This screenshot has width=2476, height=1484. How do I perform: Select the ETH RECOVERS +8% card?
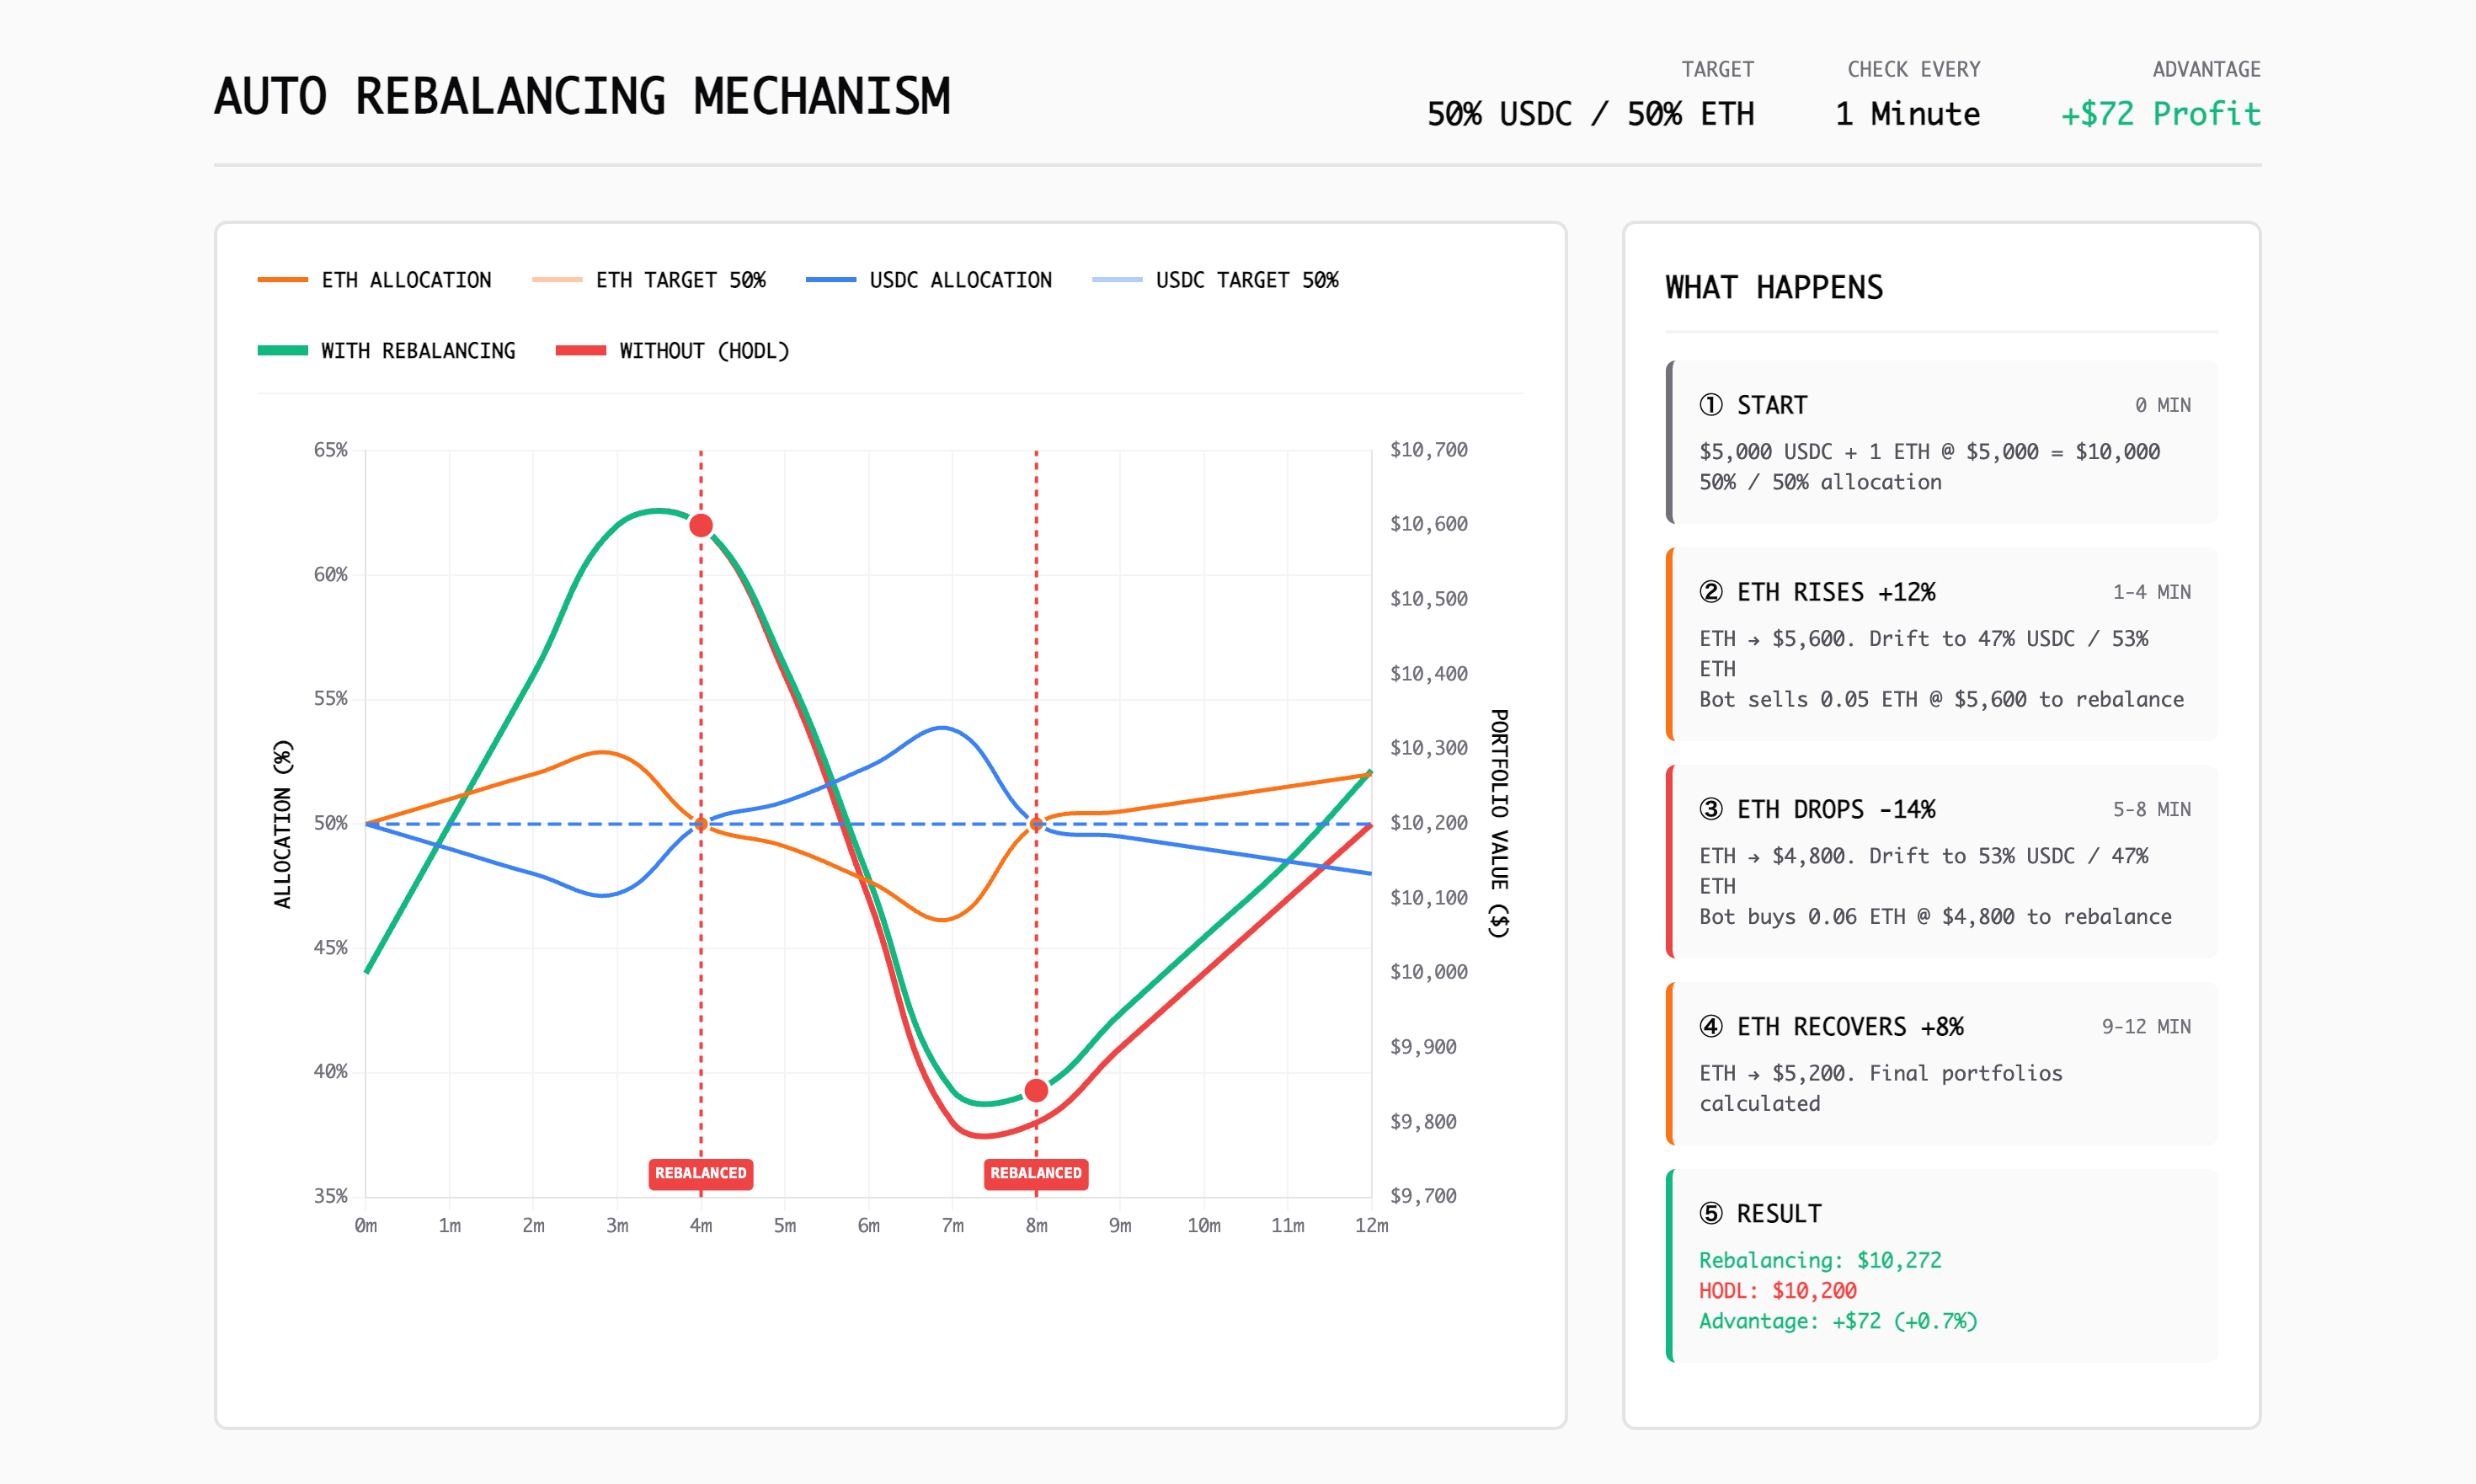(x=1942, y=1063)
